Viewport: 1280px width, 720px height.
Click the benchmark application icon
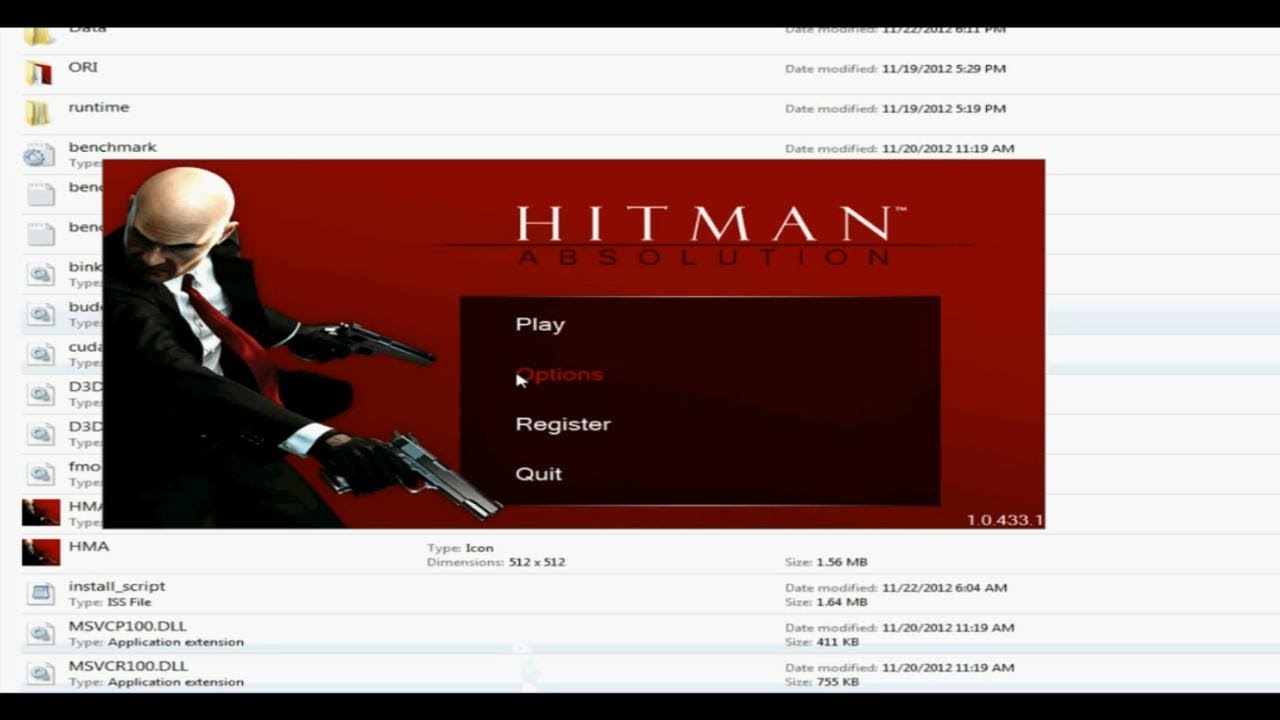click(x=39, y=155)
